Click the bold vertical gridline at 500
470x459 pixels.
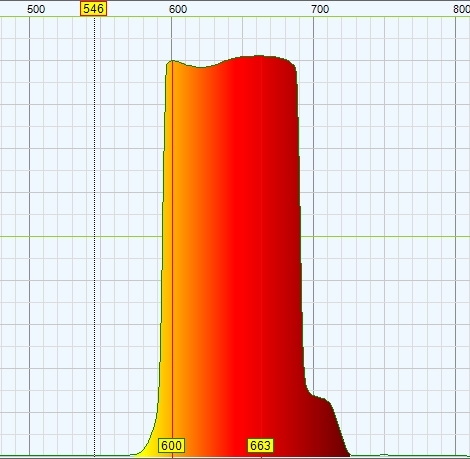tap(30, 233)
